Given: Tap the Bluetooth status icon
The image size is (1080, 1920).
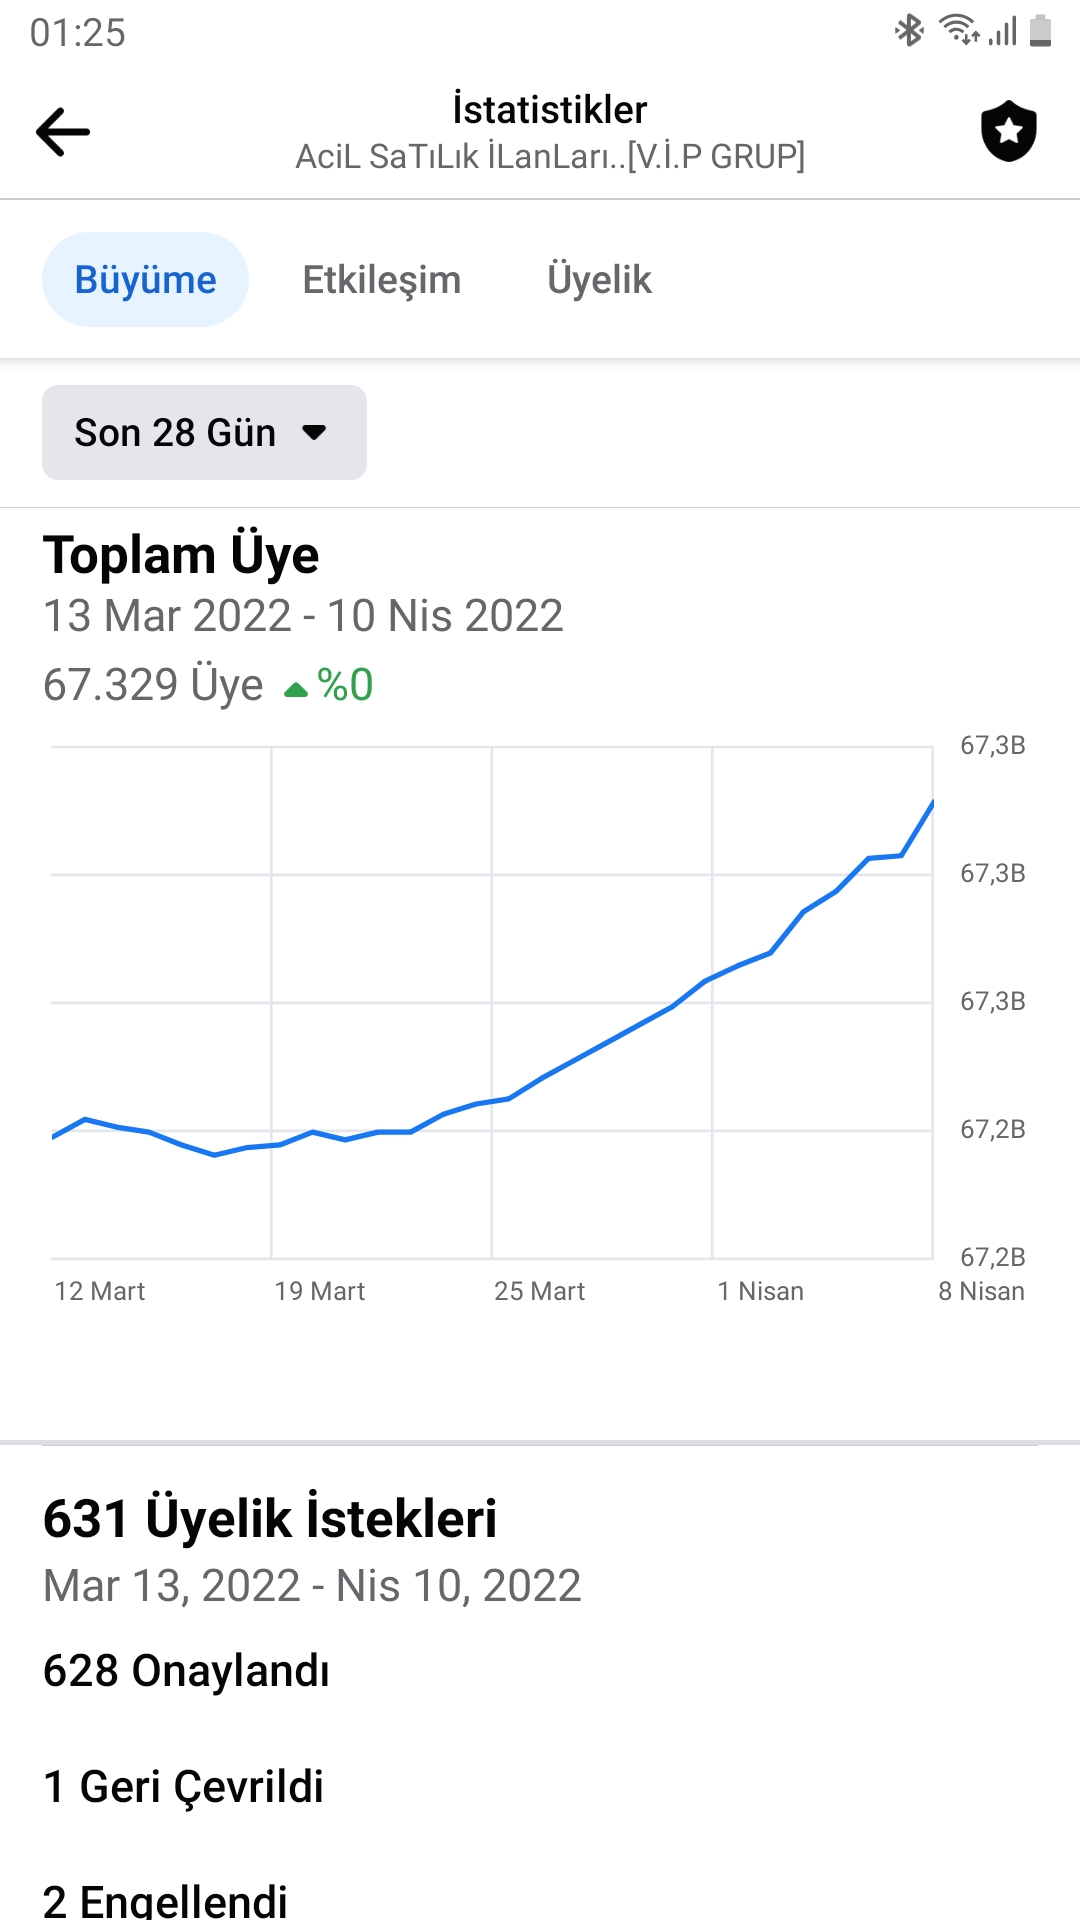Looking at the screenshot, I should (909, 31).
